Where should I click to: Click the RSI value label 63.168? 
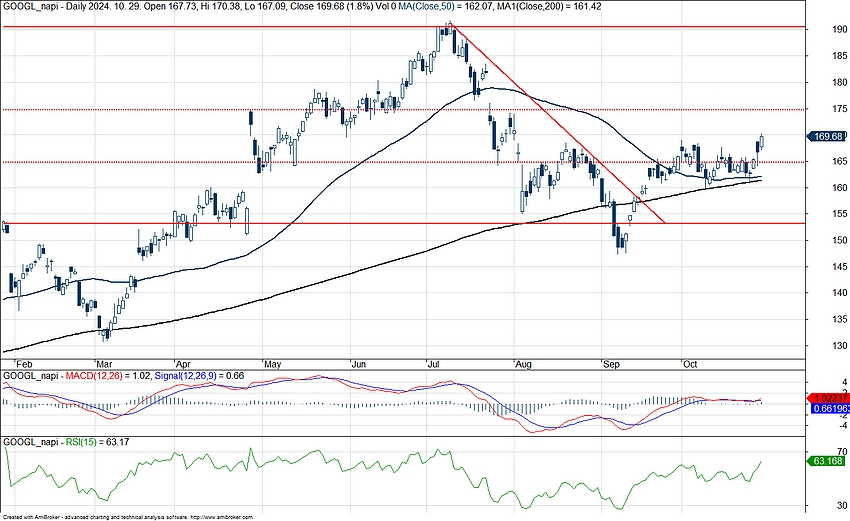click(827, 461)
